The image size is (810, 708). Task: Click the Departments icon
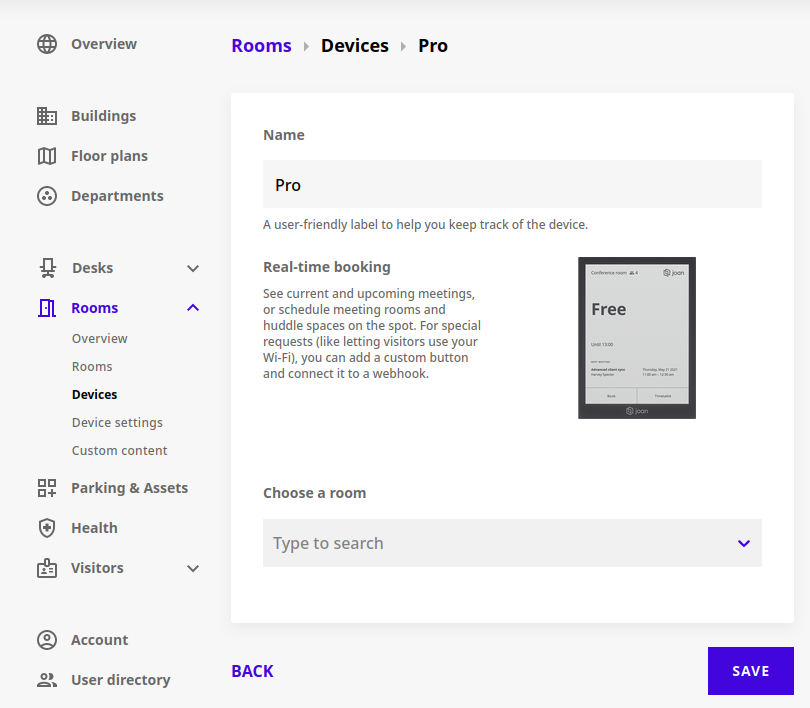47,196
